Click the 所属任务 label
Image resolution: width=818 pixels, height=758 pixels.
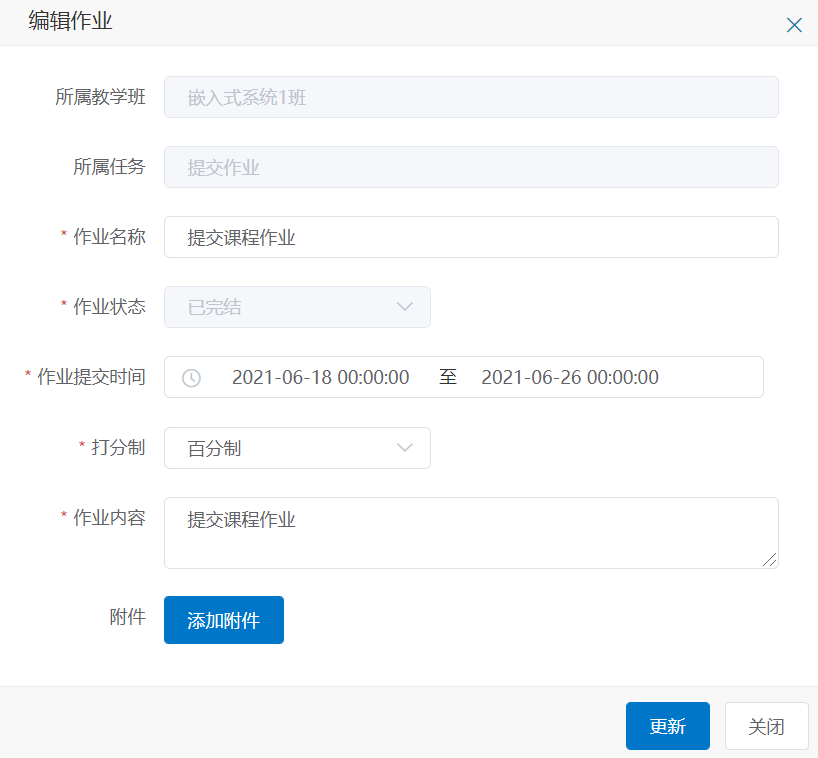pos(109,167)
